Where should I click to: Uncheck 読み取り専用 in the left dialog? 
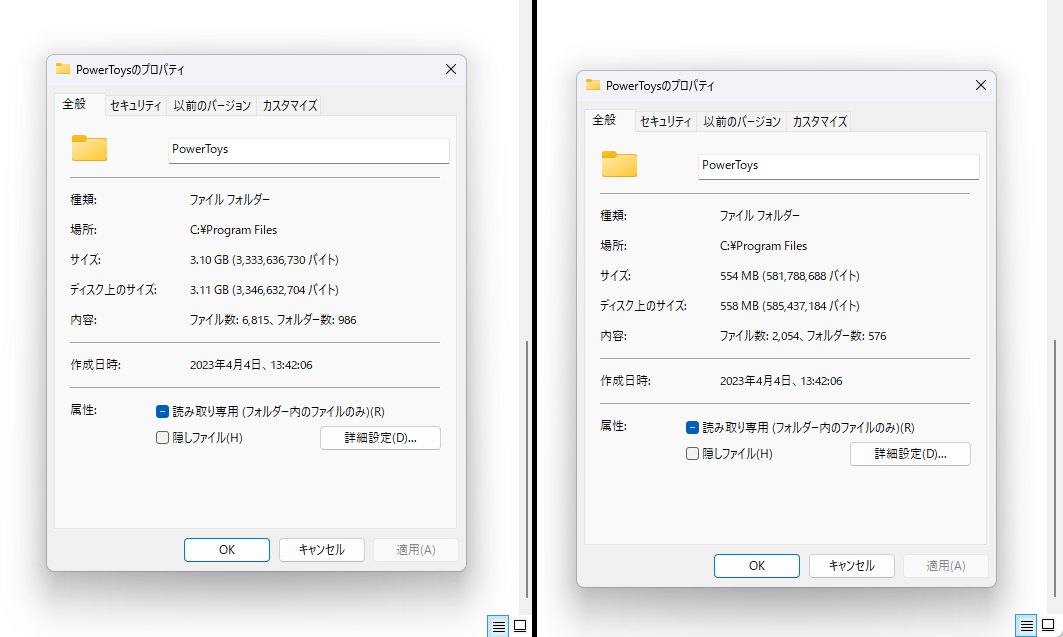(162, 410)
